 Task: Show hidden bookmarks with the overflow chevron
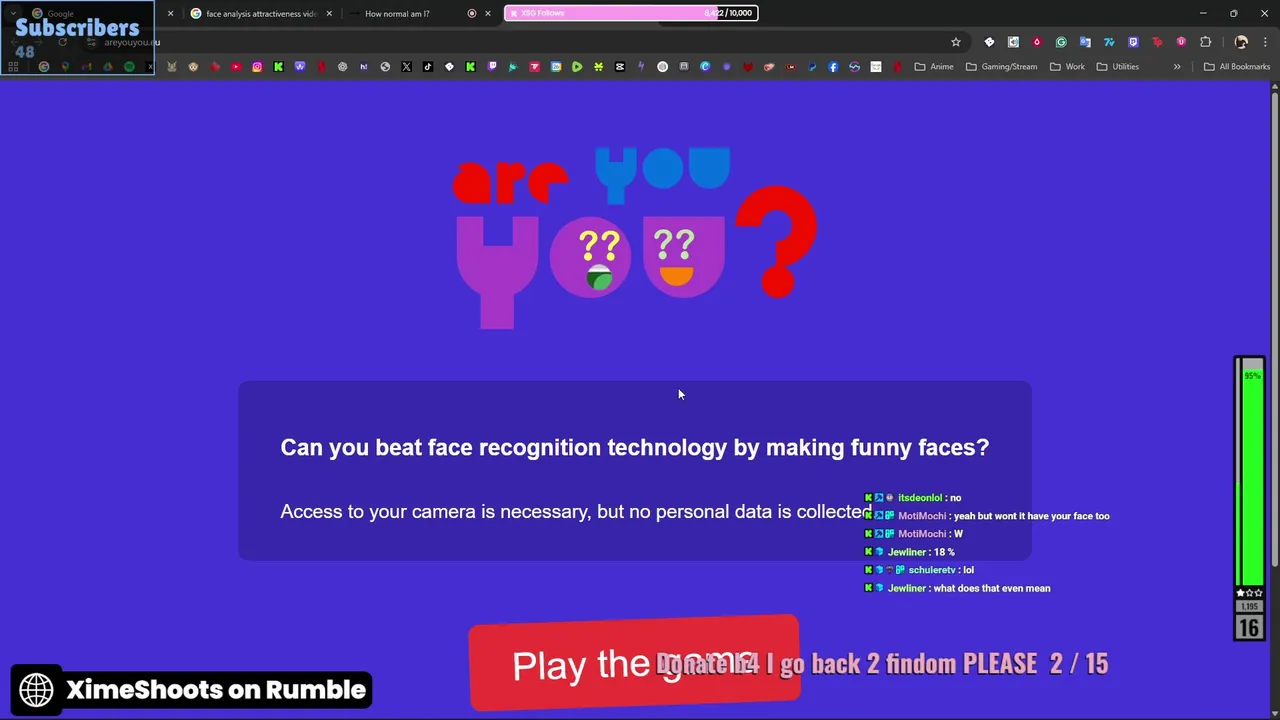click(x=1177, y=66)
